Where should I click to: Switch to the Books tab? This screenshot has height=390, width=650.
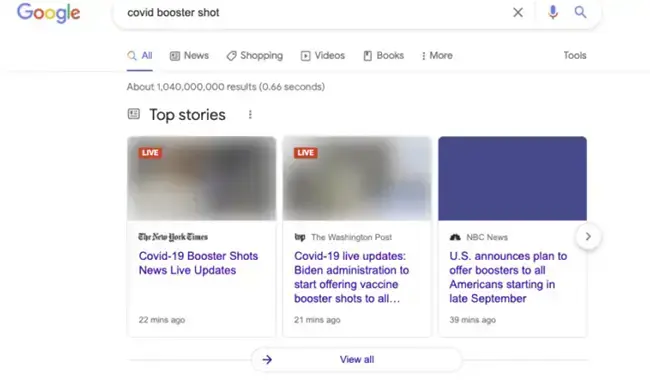tap(383, 56)
